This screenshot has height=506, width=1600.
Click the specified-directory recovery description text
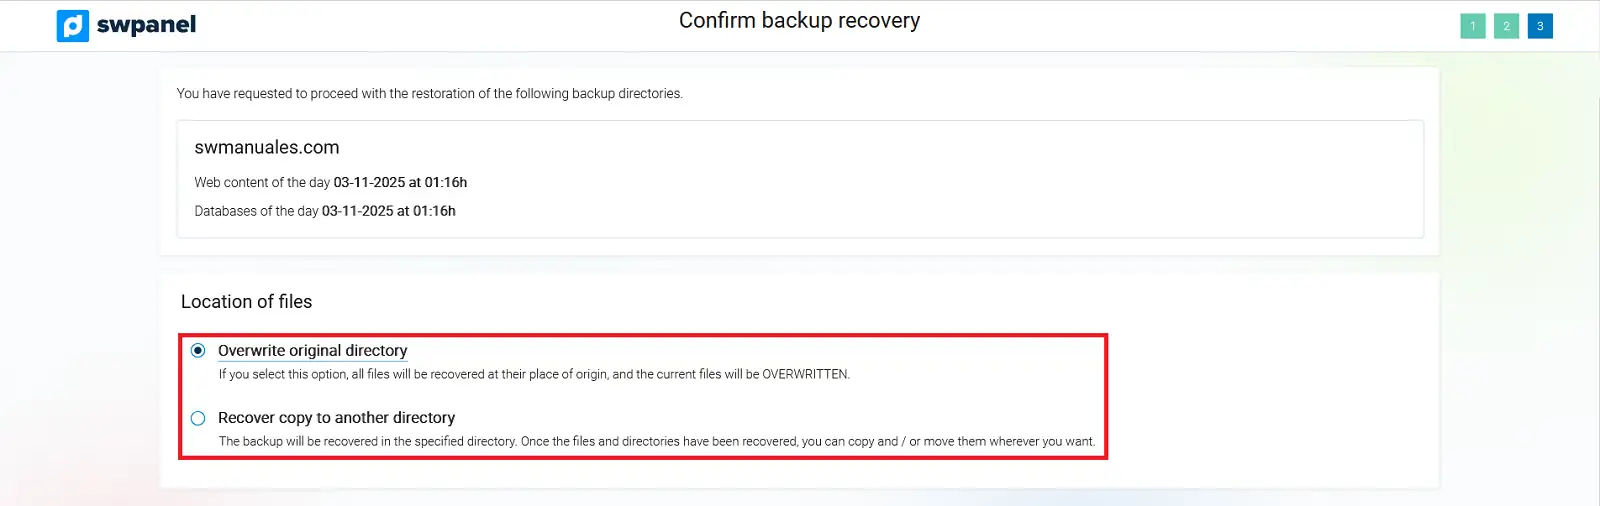click(656, 441)
